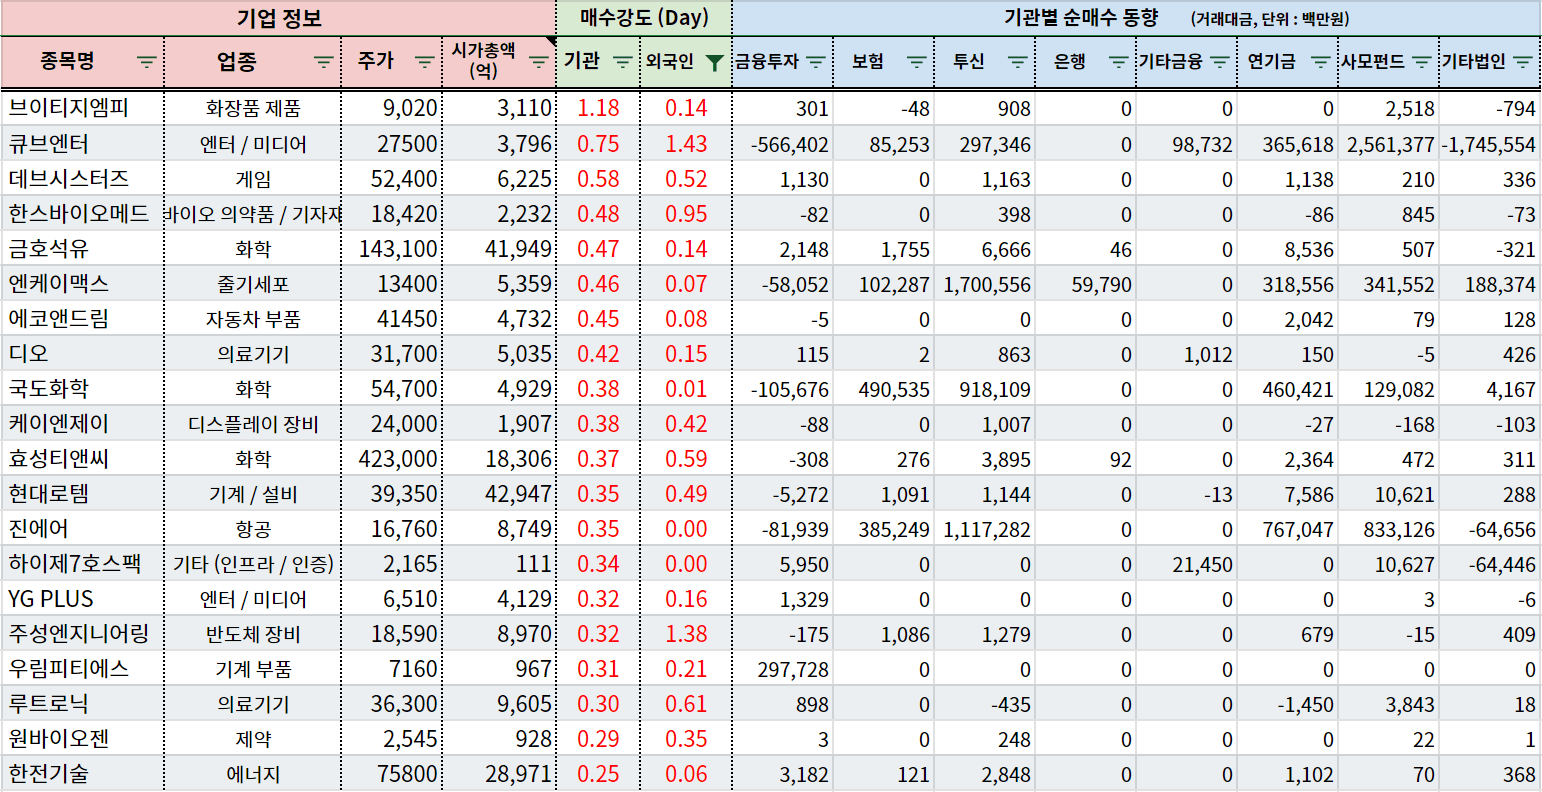Image resolution: width=1542 pixels, height=792 pixels.
Task: Select 기관 strength value 1.18
Action: click(598, 108)
